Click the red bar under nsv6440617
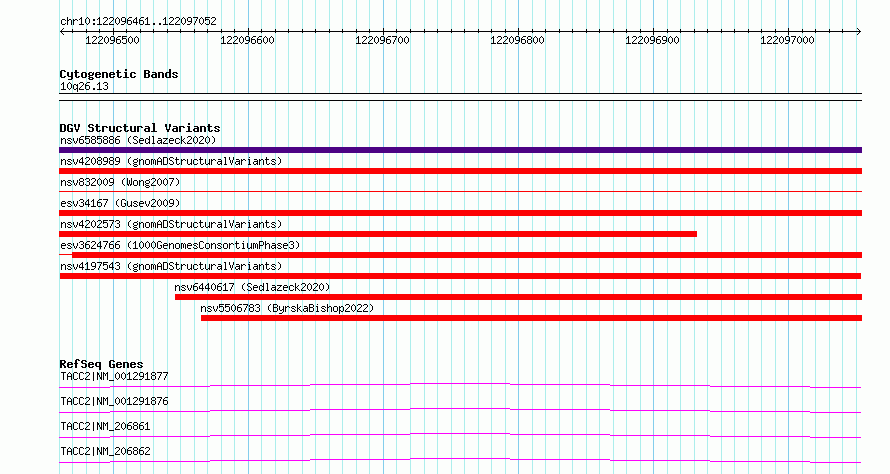Screen dimensions: 890x474 coord(518,297)
